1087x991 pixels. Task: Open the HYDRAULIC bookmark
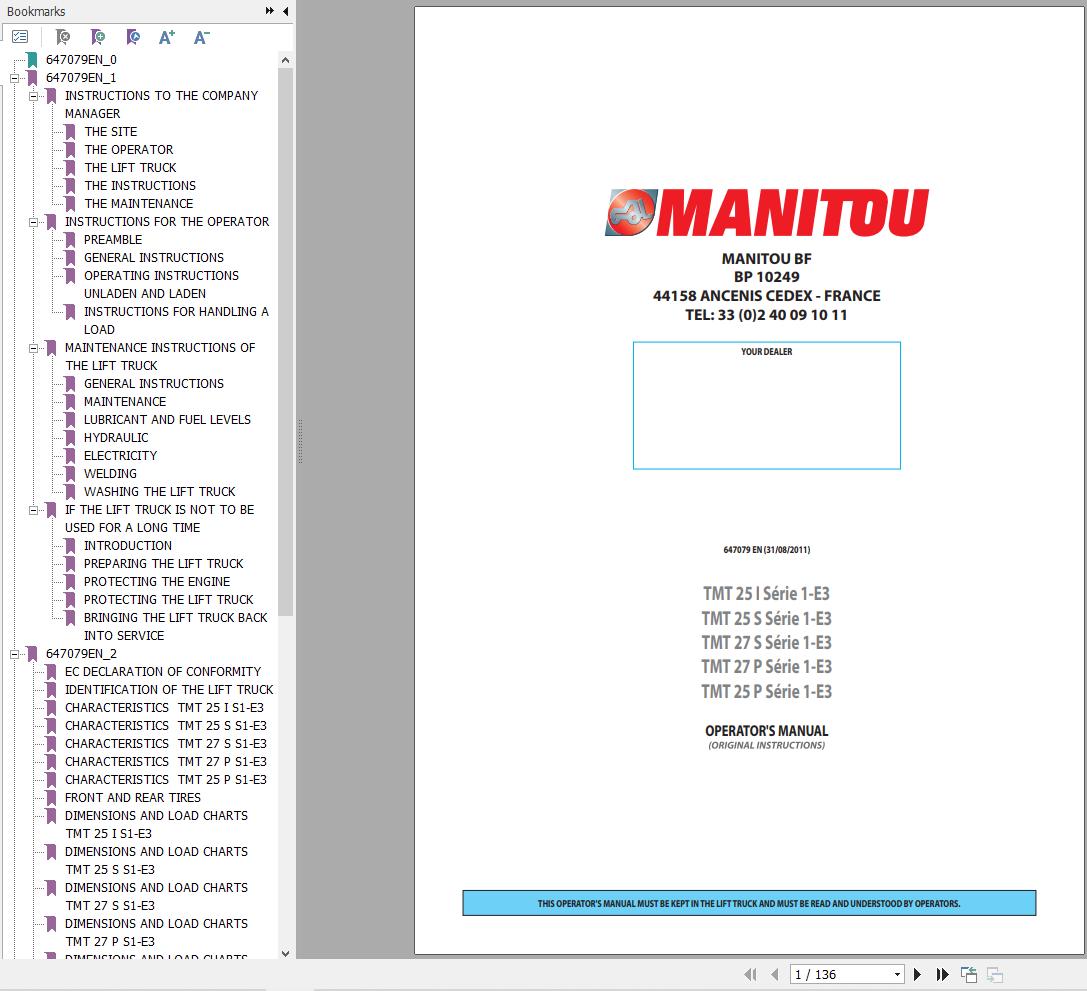[116, 438]
